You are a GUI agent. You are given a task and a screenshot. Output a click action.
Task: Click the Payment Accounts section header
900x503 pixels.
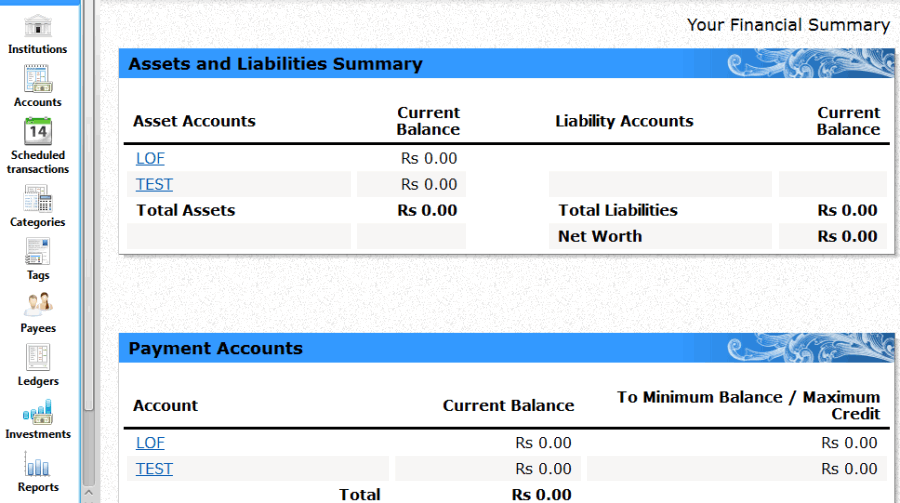506,348
